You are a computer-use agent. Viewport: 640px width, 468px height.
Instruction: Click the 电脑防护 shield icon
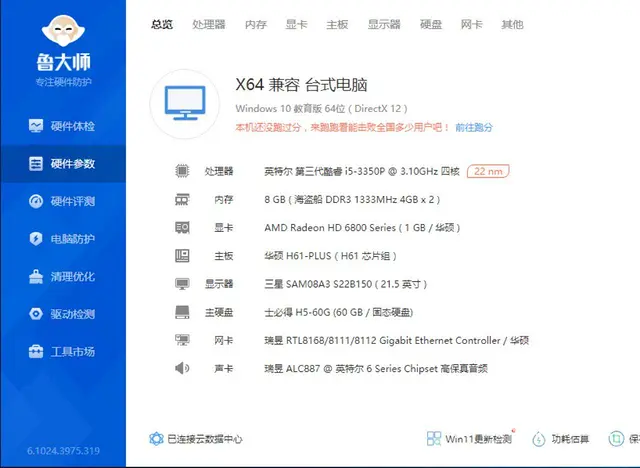[36, 239]
